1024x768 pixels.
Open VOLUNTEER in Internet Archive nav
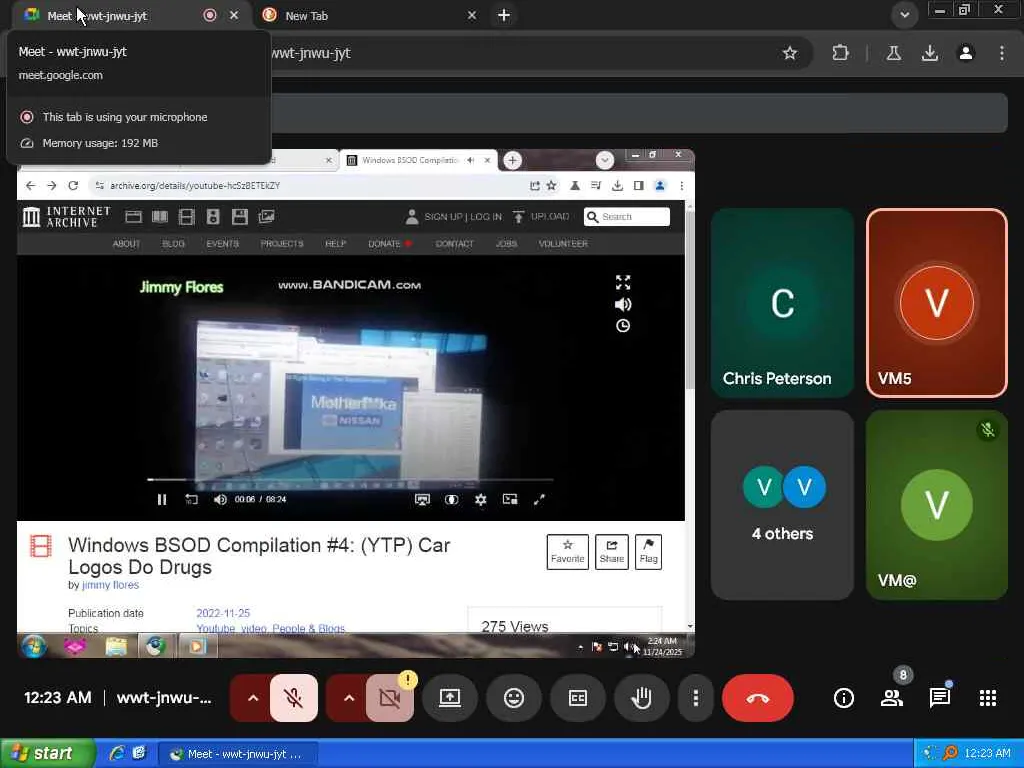click(563, 244)
